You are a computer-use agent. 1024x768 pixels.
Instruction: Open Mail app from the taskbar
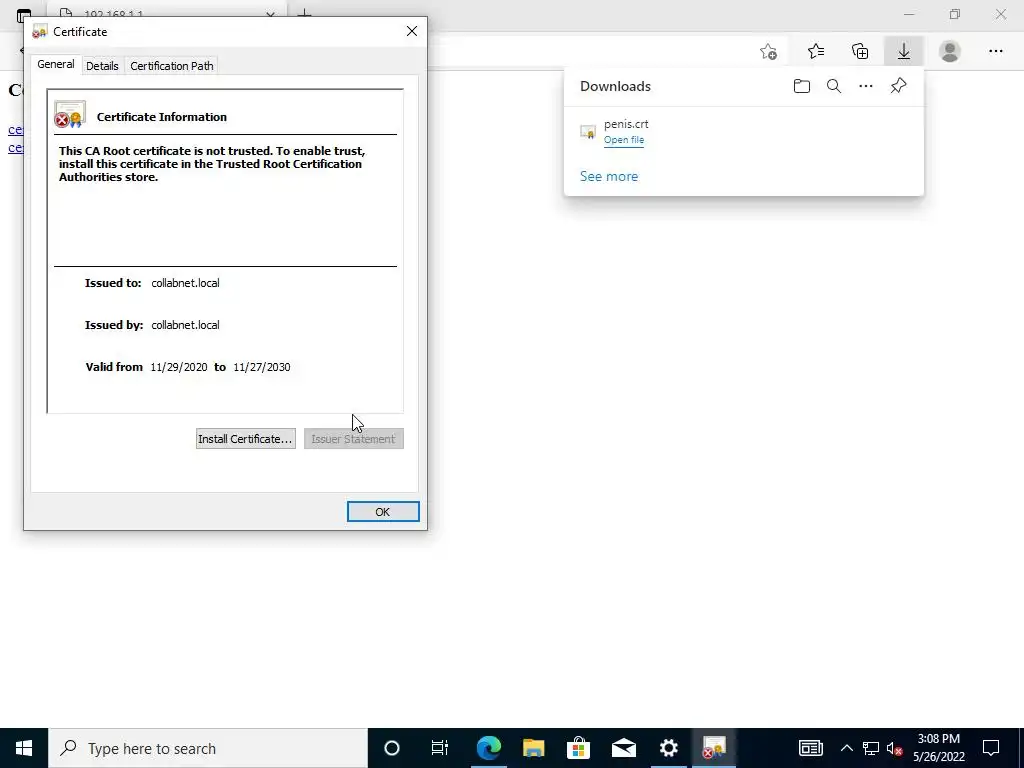pos(624,748)
